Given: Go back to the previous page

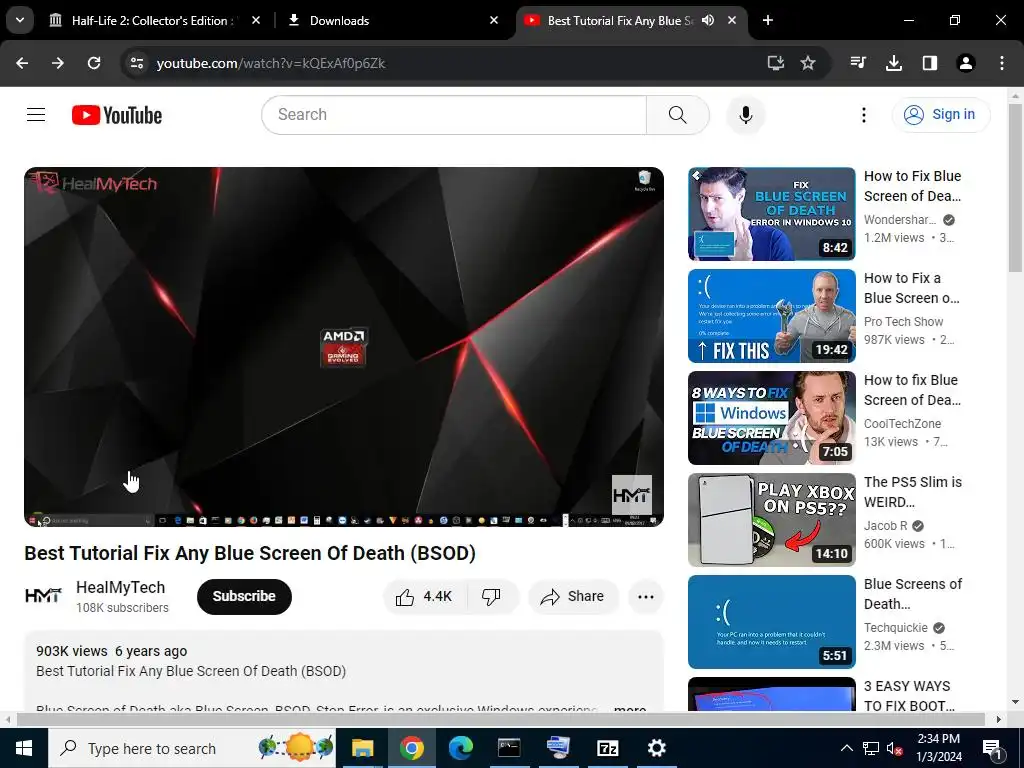Looking at the screenshot, I should pyautogui.click(x=22, y=63).
